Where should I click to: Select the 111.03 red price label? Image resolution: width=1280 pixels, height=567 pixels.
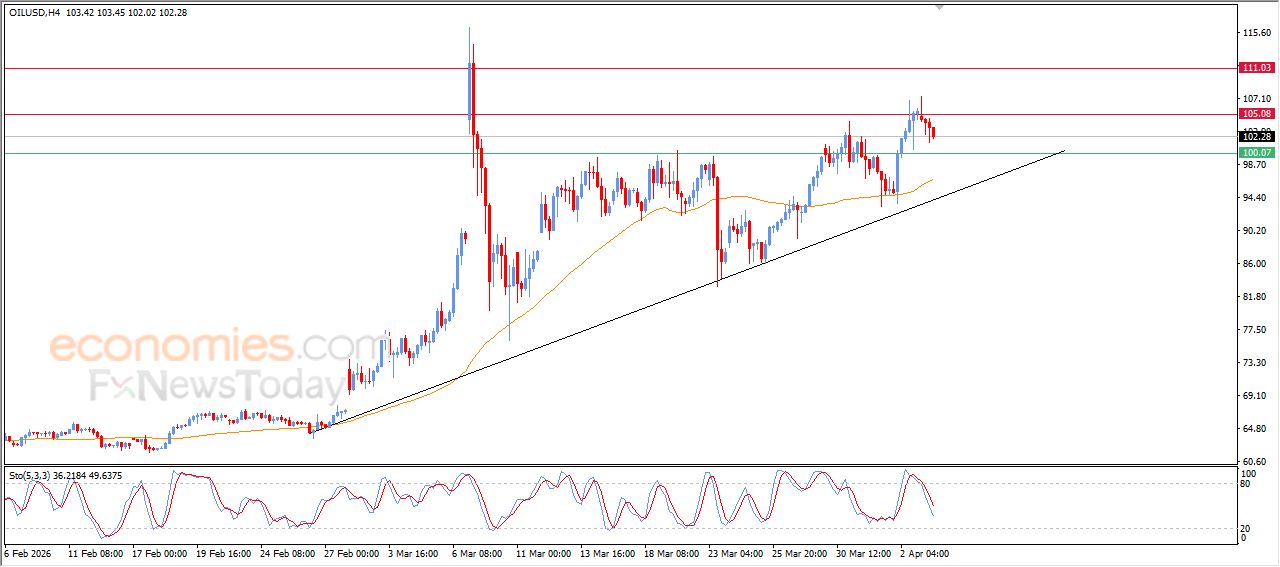point(1255,68)
